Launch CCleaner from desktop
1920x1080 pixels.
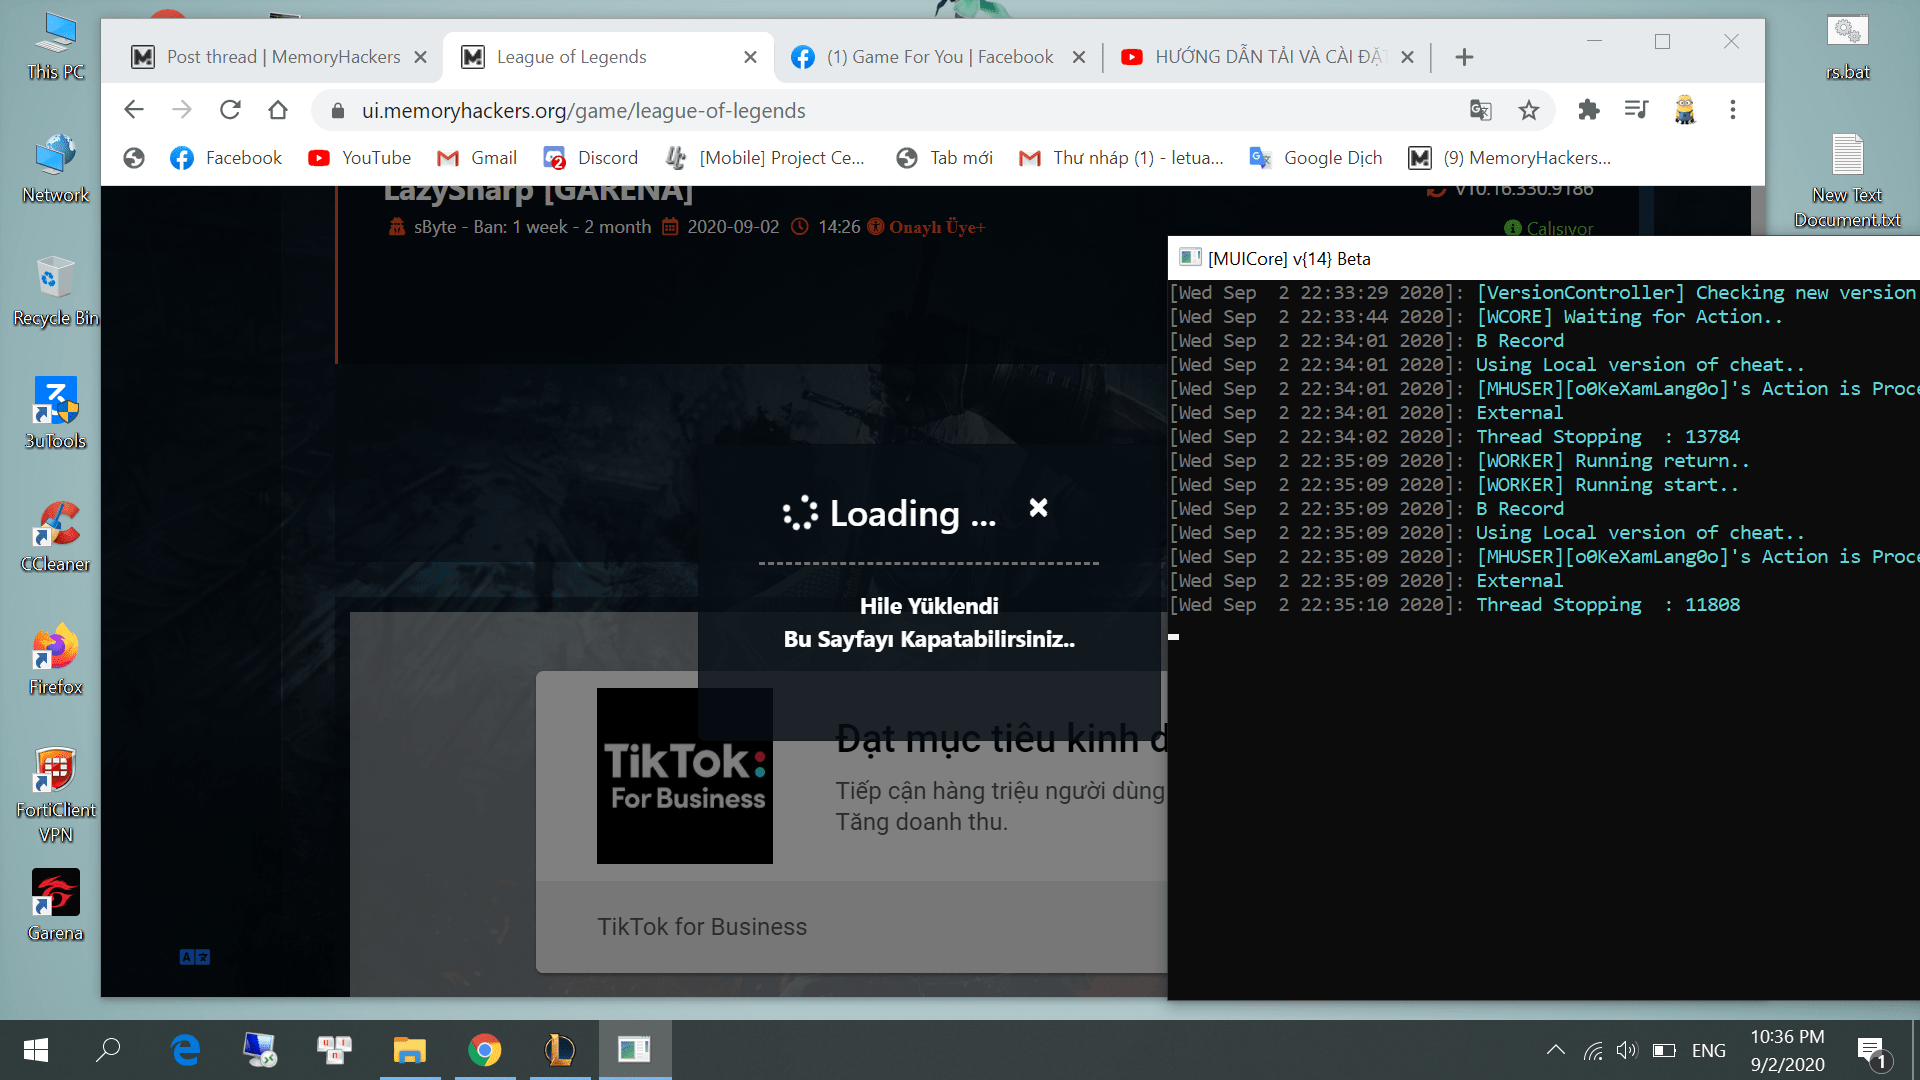click(56, 538)
